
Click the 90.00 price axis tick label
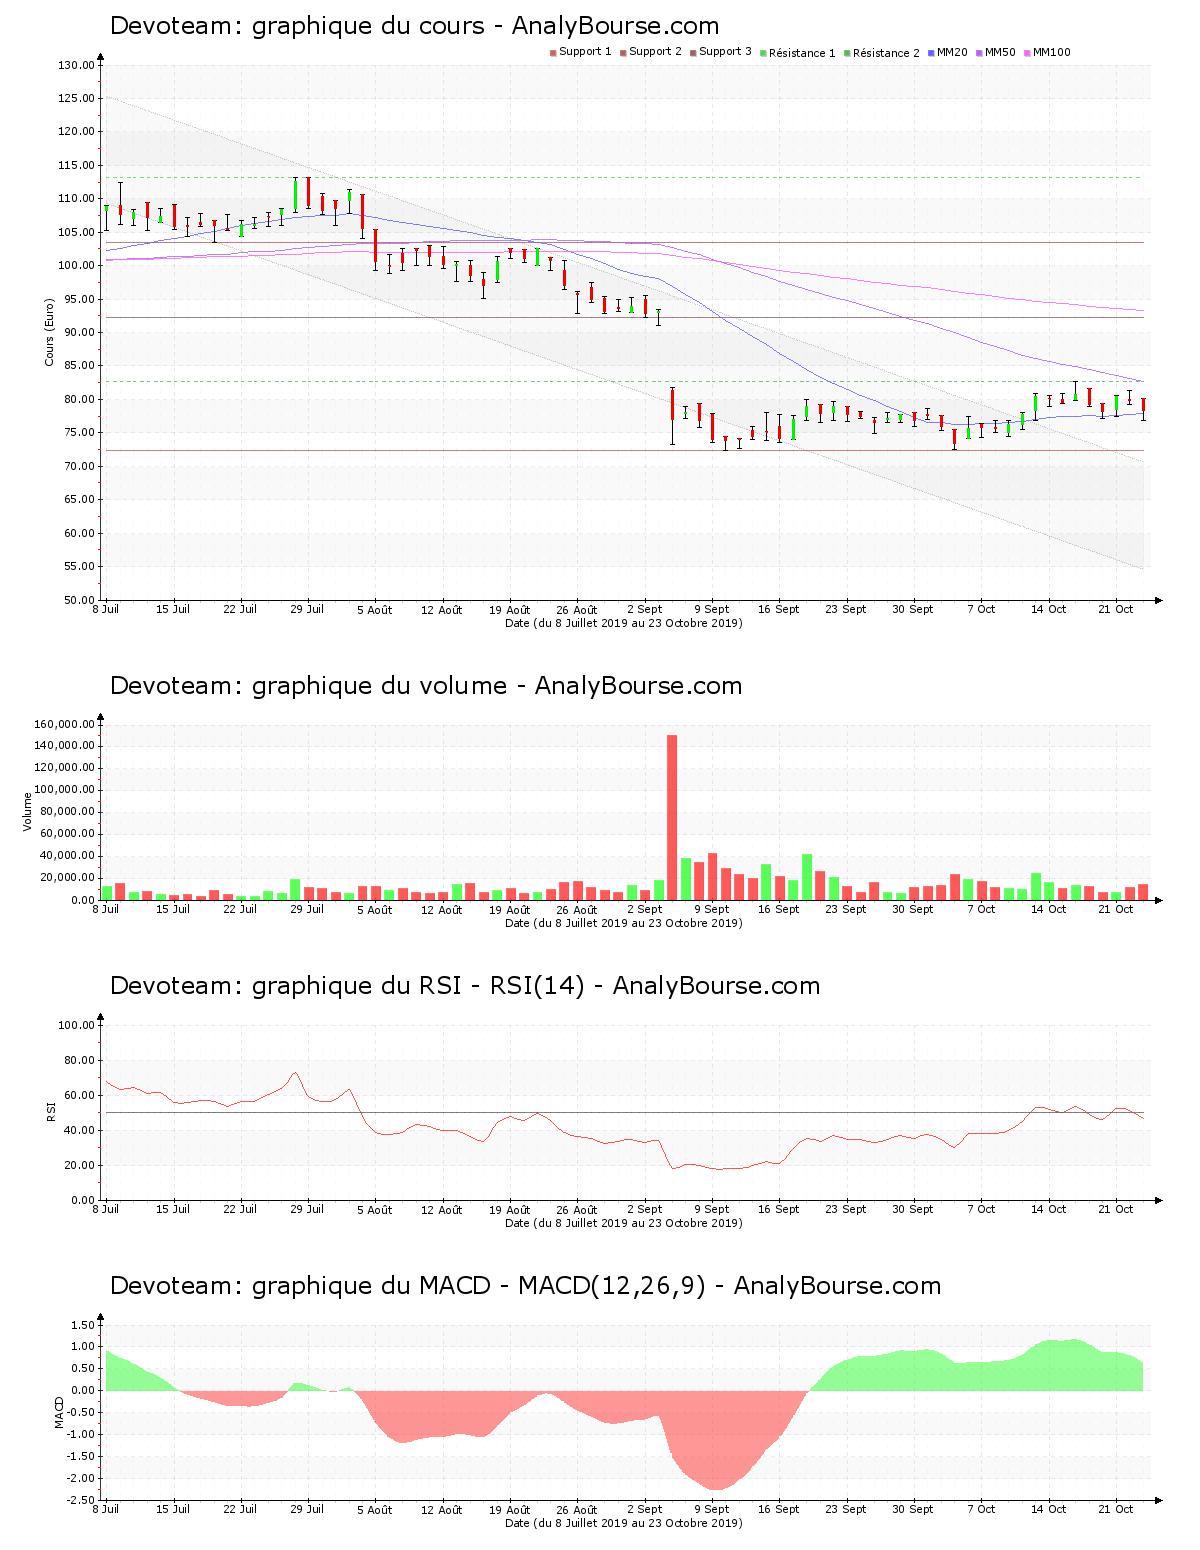coord(80,332)
